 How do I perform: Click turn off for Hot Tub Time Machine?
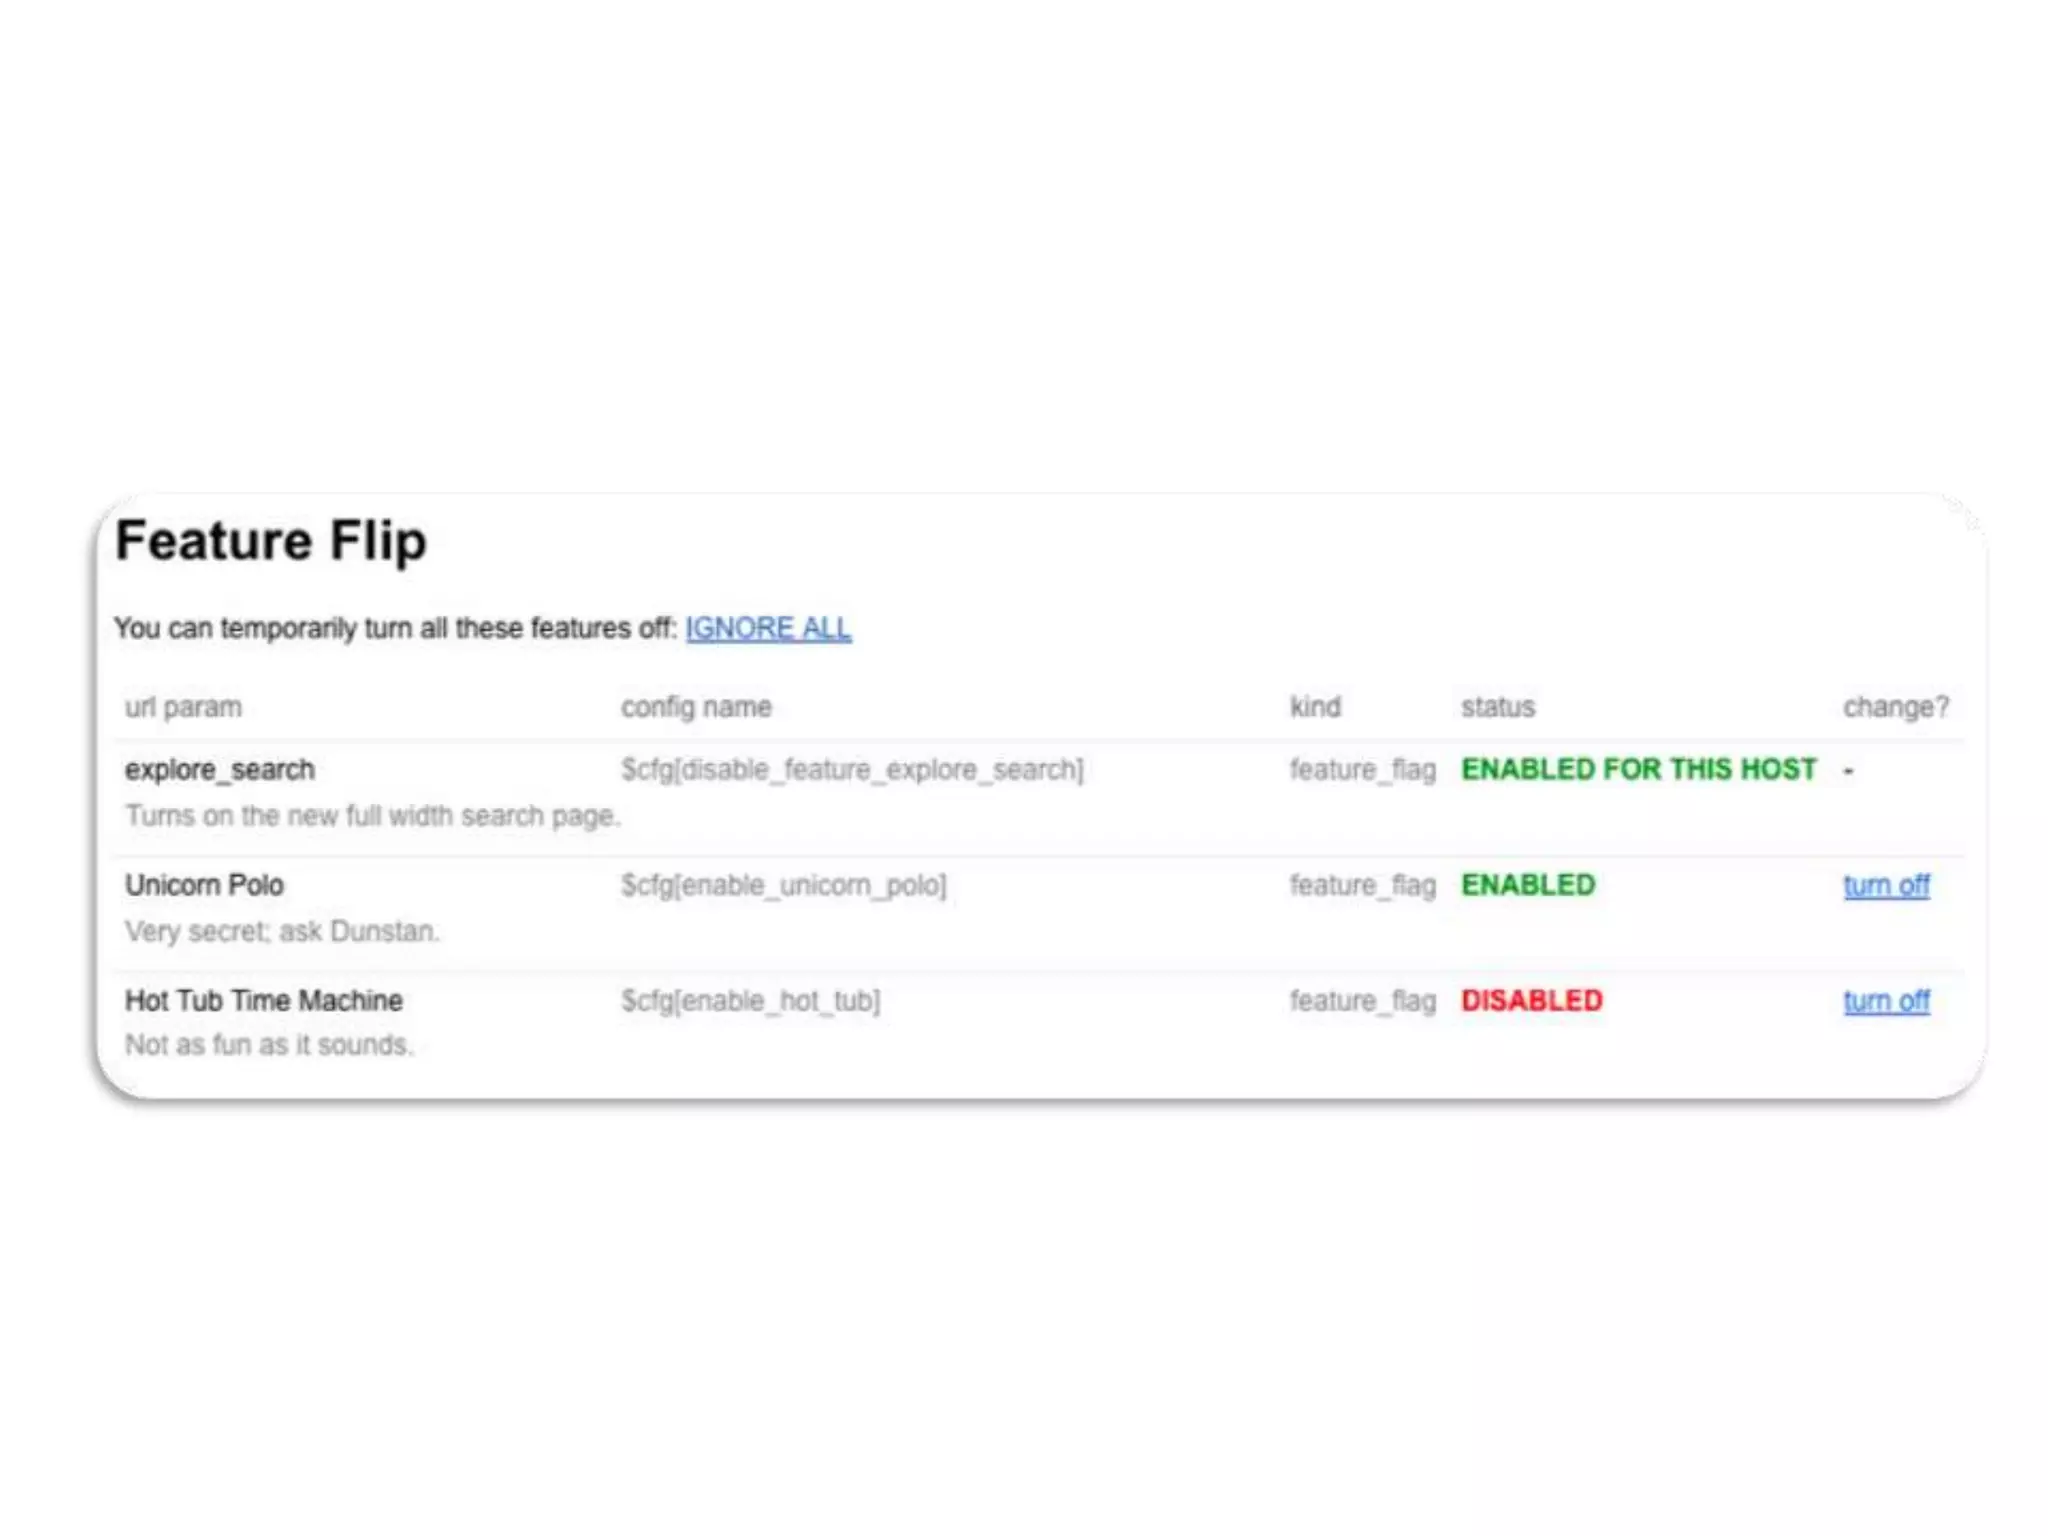pos(1885,1000)
